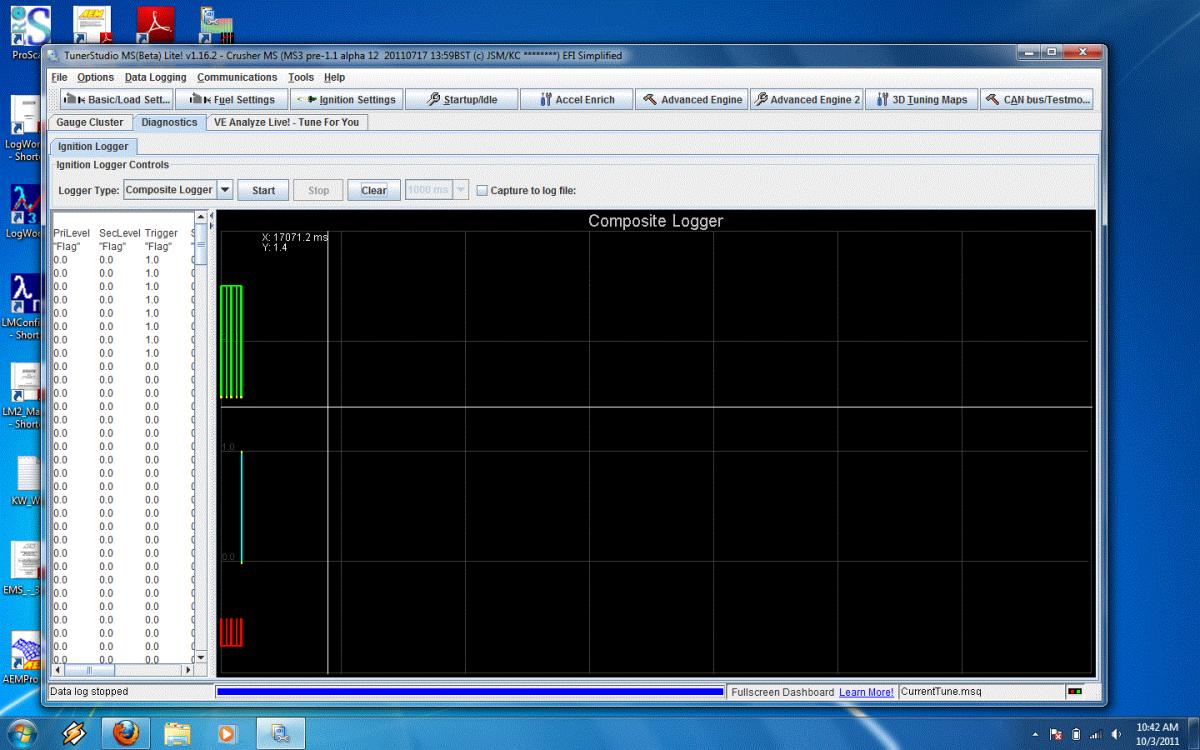Open Ignition Settings spark plug button
Viewport: 1200px width, 750px height.
pos(347,100)
